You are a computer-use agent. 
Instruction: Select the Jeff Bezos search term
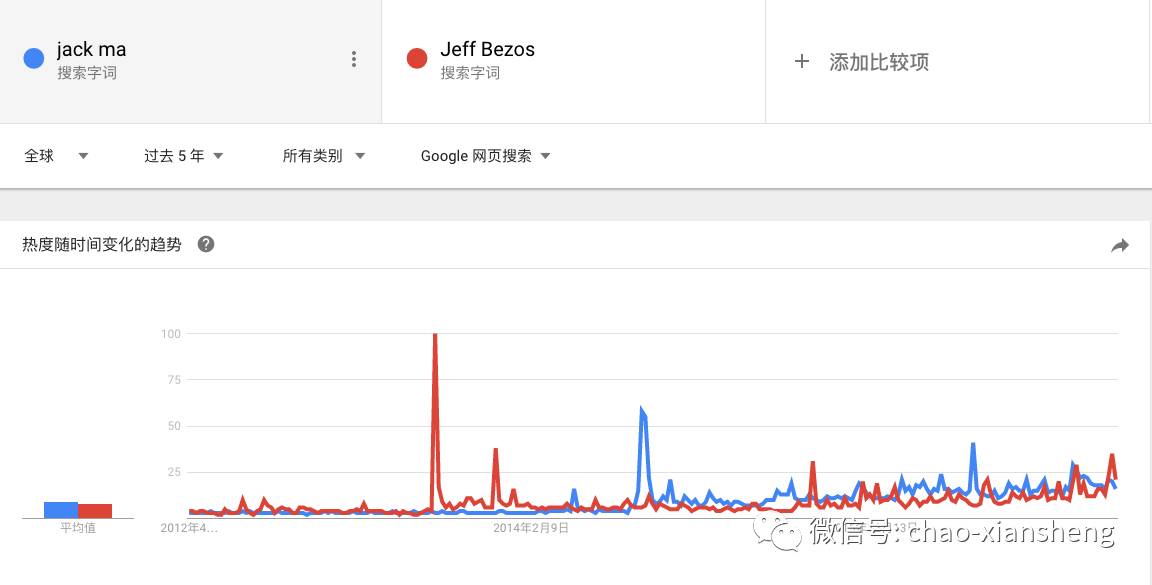point(487,50)
